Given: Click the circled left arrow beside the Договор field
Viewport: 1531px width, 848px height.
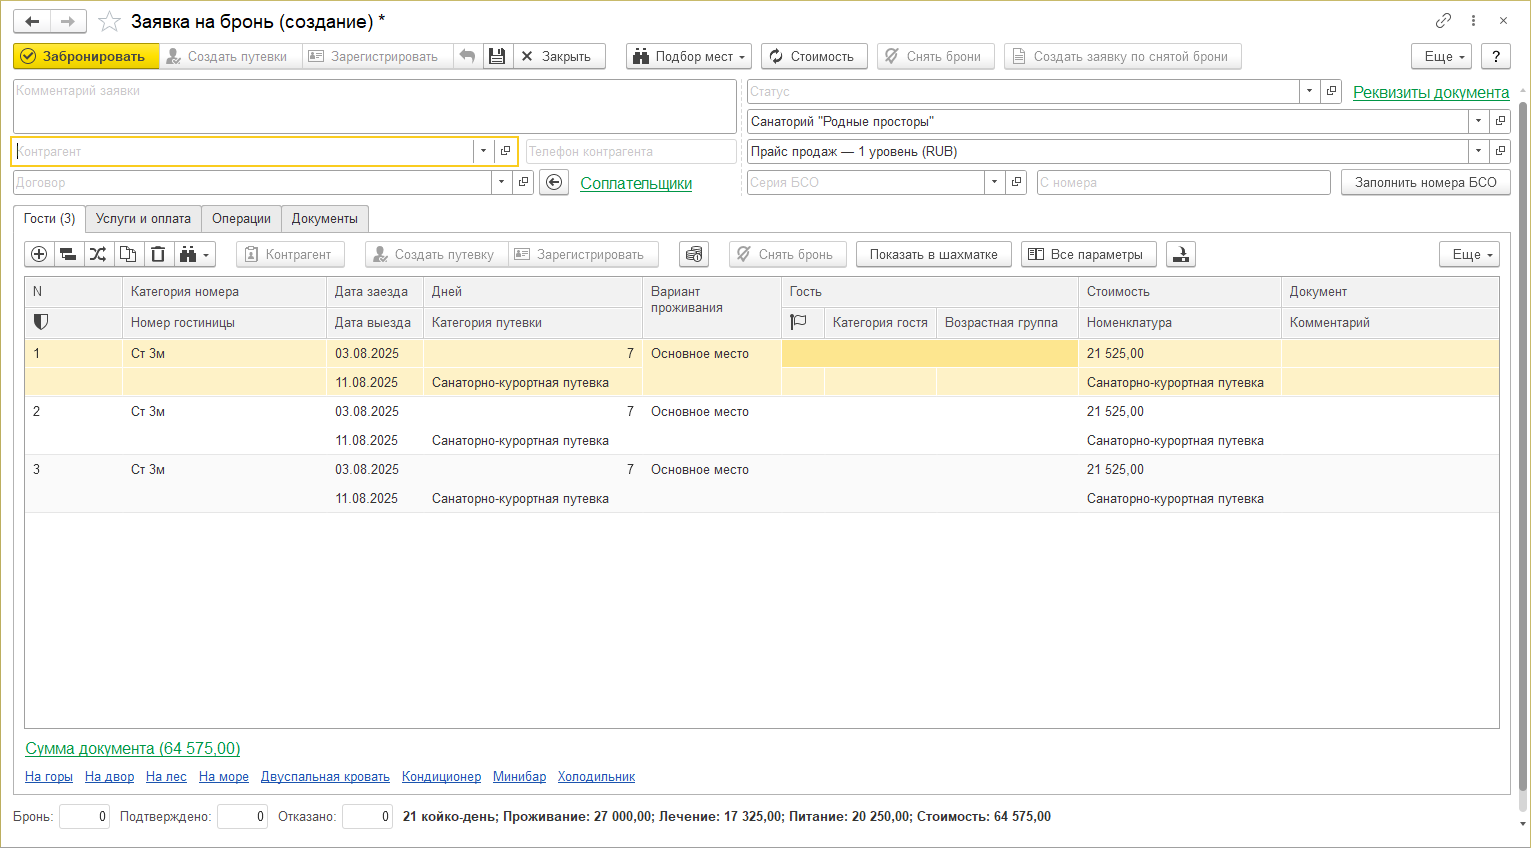Looking at the screenshot, I should (554, 183).
